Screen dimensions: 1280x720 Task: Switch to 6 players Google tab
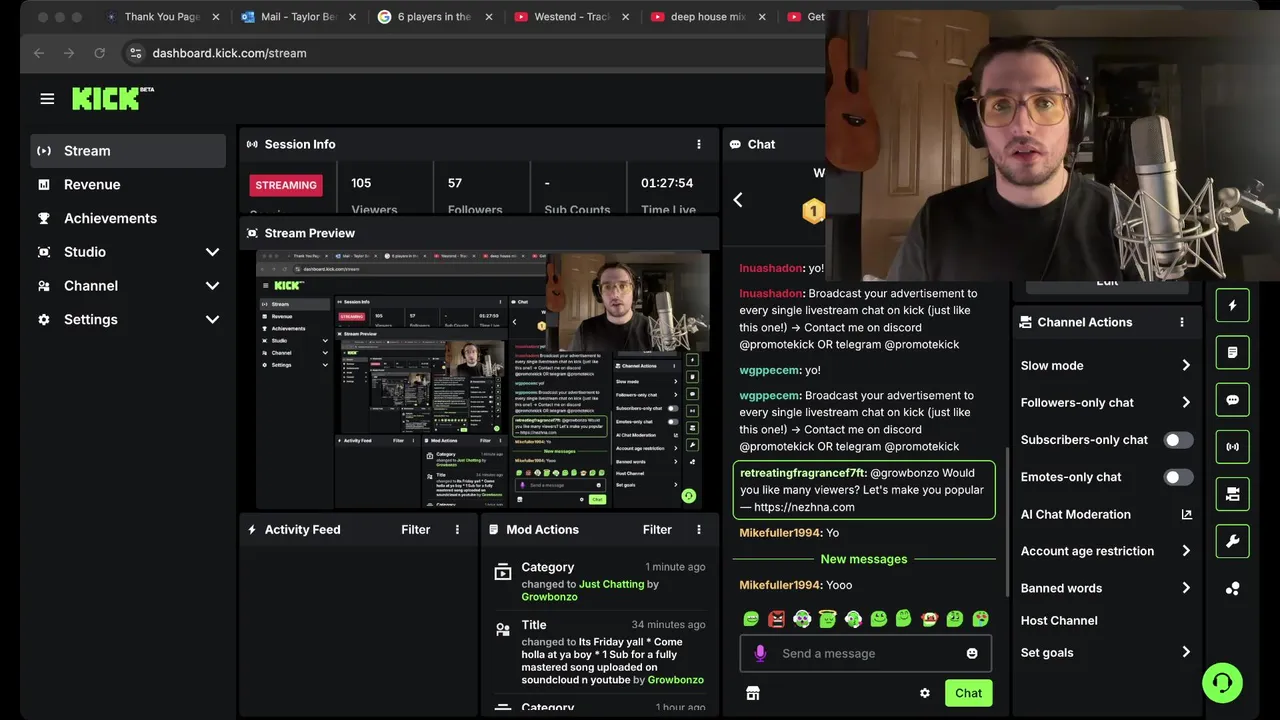tap(433, 17)
